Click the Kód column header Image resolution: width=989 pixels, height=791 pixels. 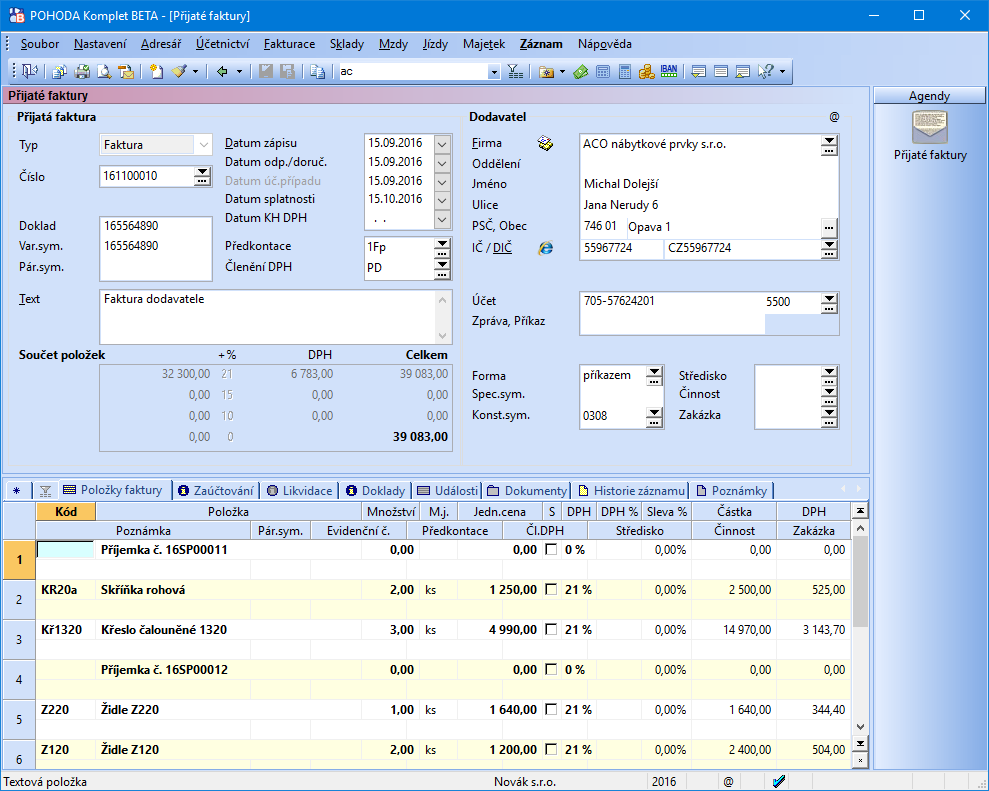(66, 511)
